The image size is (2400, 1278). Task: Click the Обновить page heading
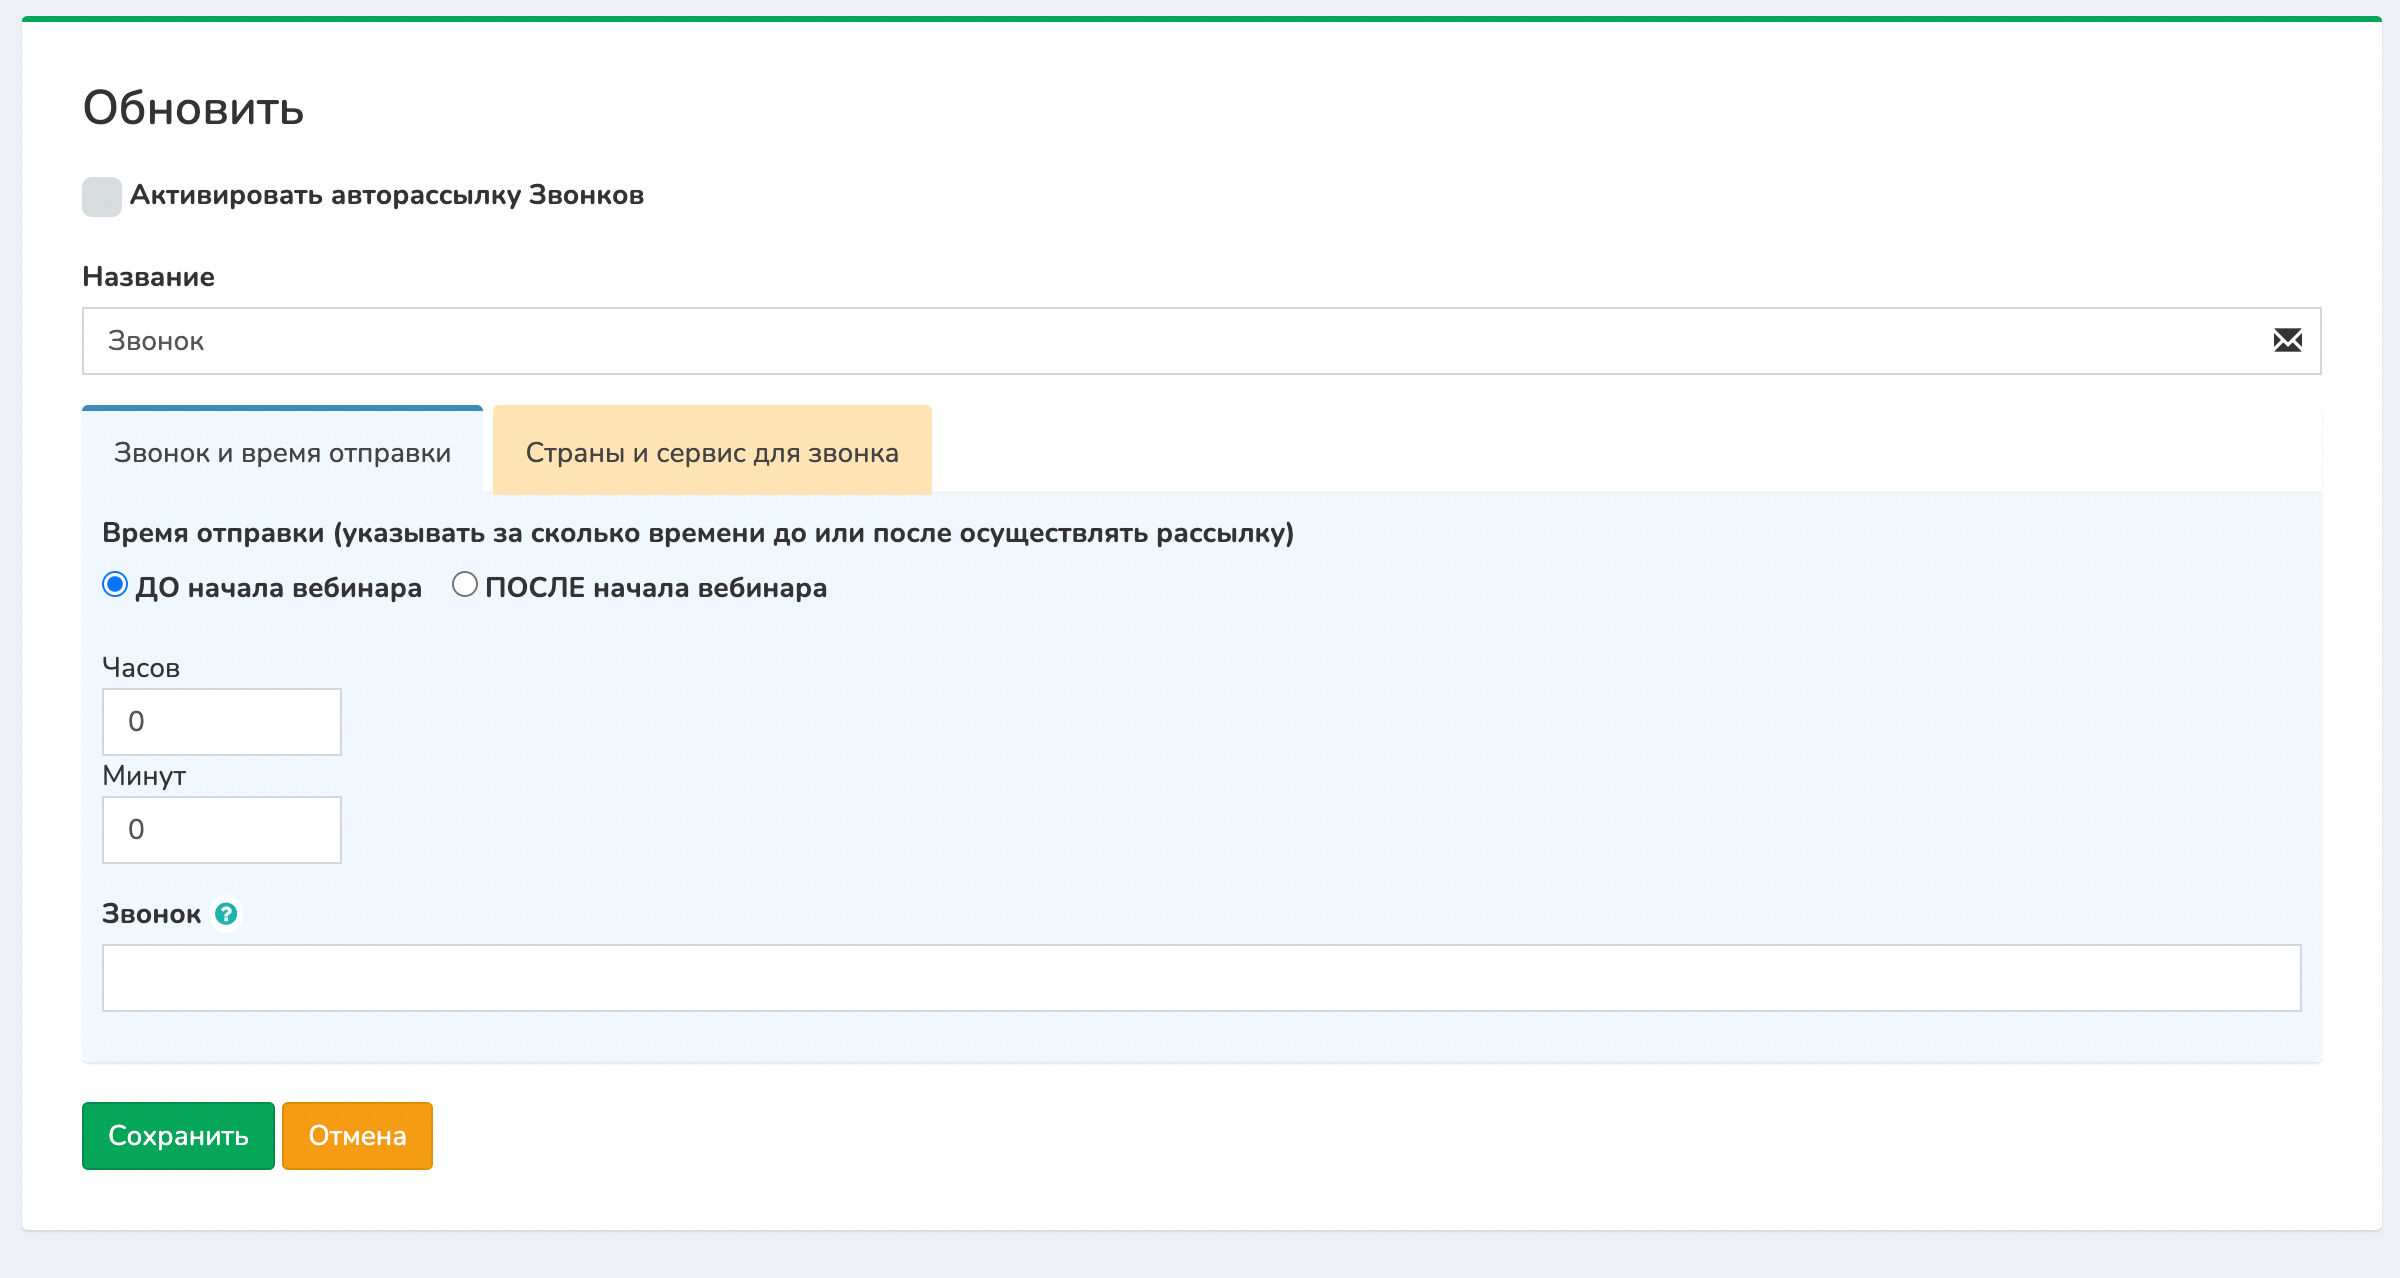(193, 108)
